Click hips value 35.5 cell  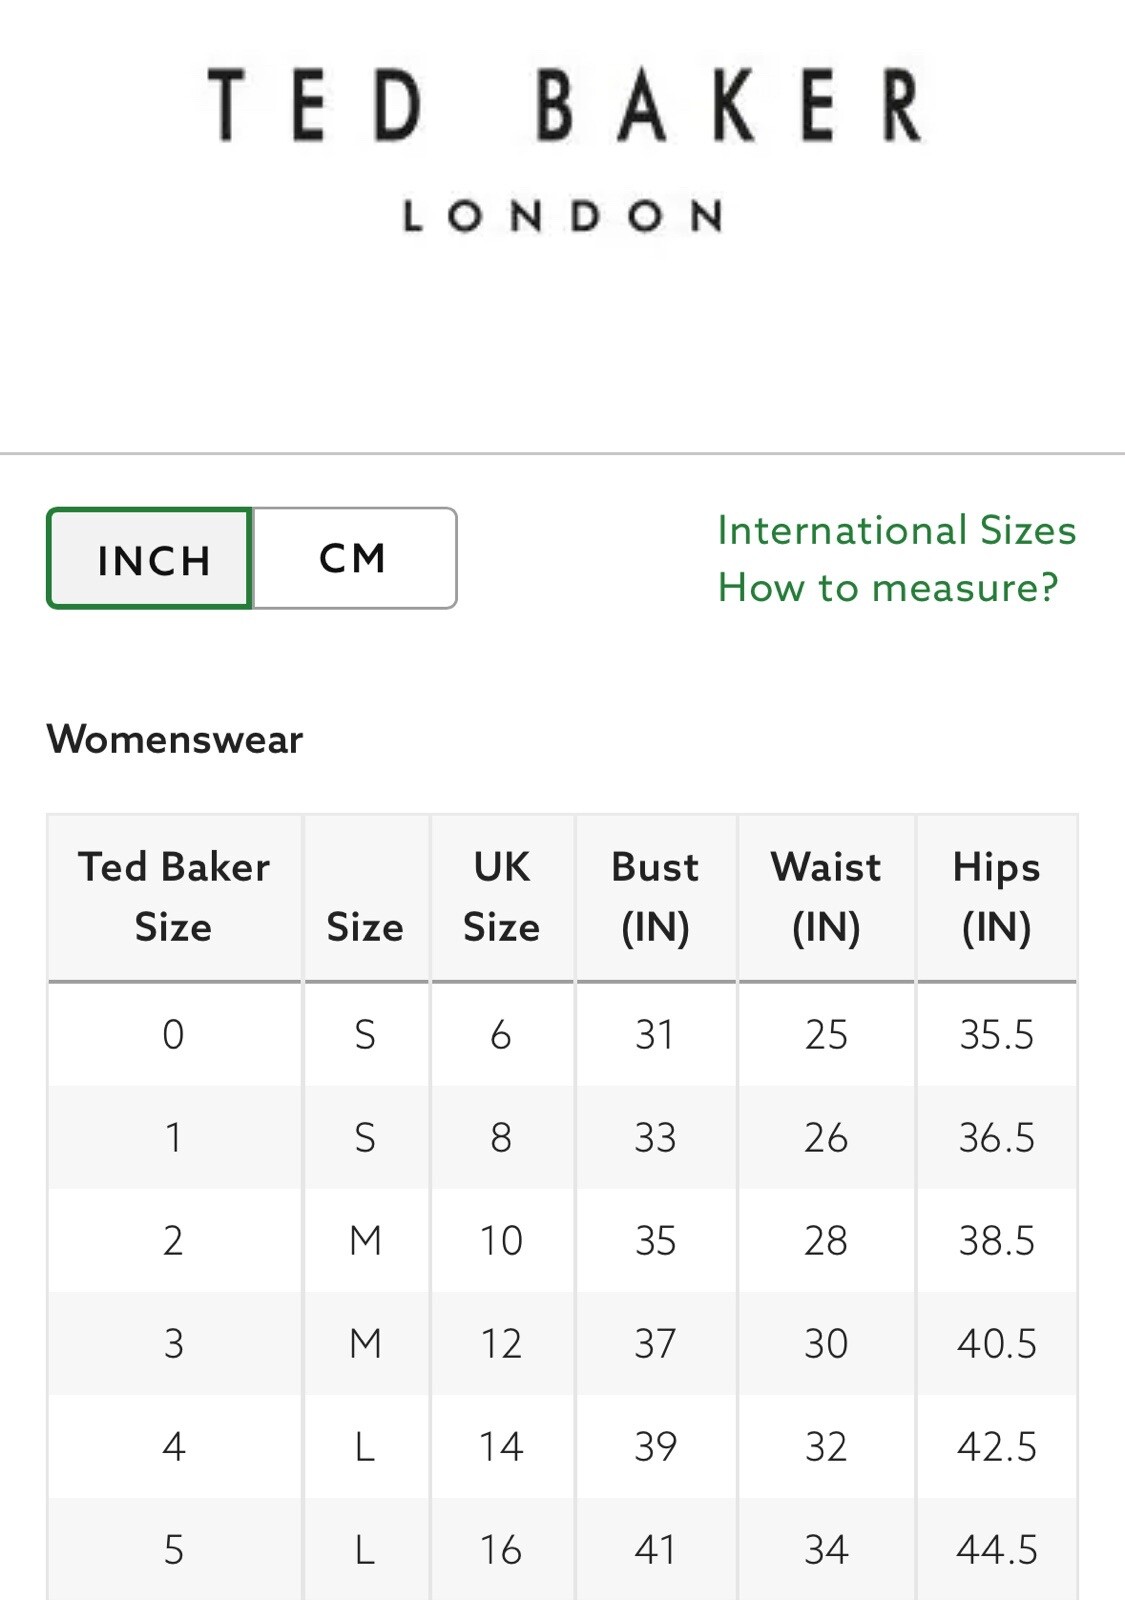[x=997, y=1034]
